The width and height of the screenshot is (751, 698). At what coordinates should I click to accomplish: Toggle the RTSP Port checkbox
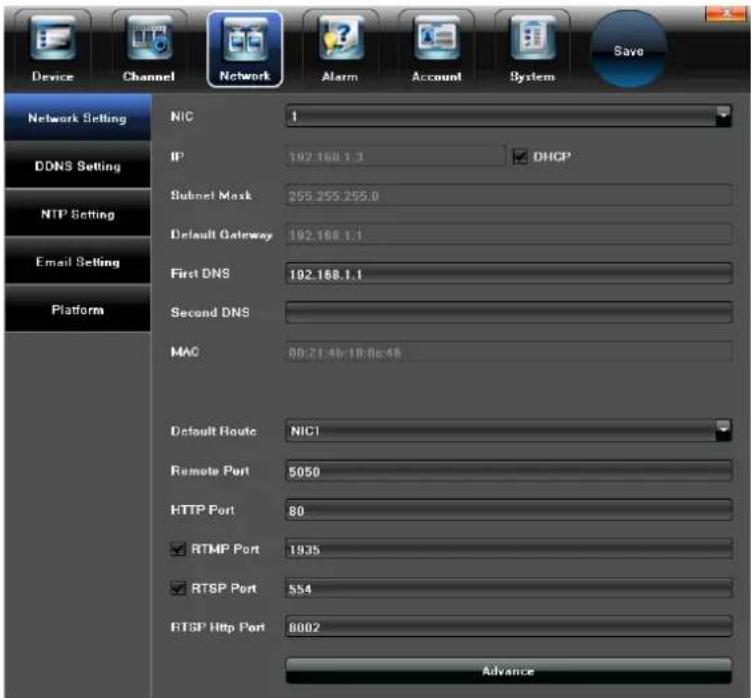point(178,588)
